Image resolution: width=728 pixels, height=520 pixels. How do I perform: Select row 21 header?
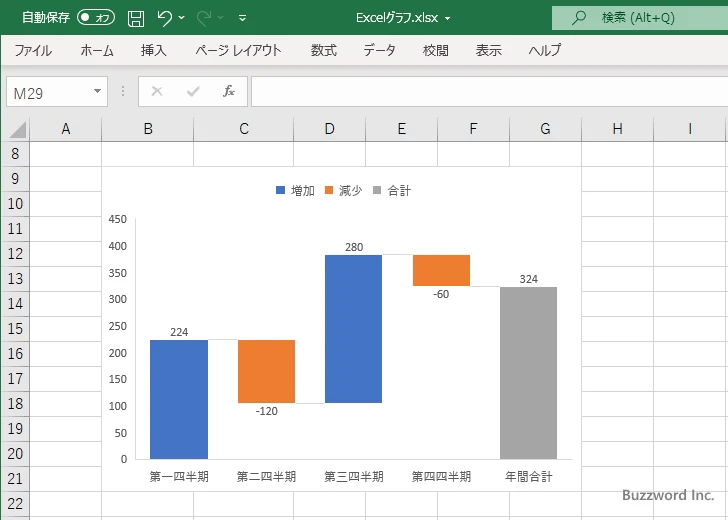[x=15, y=479]
